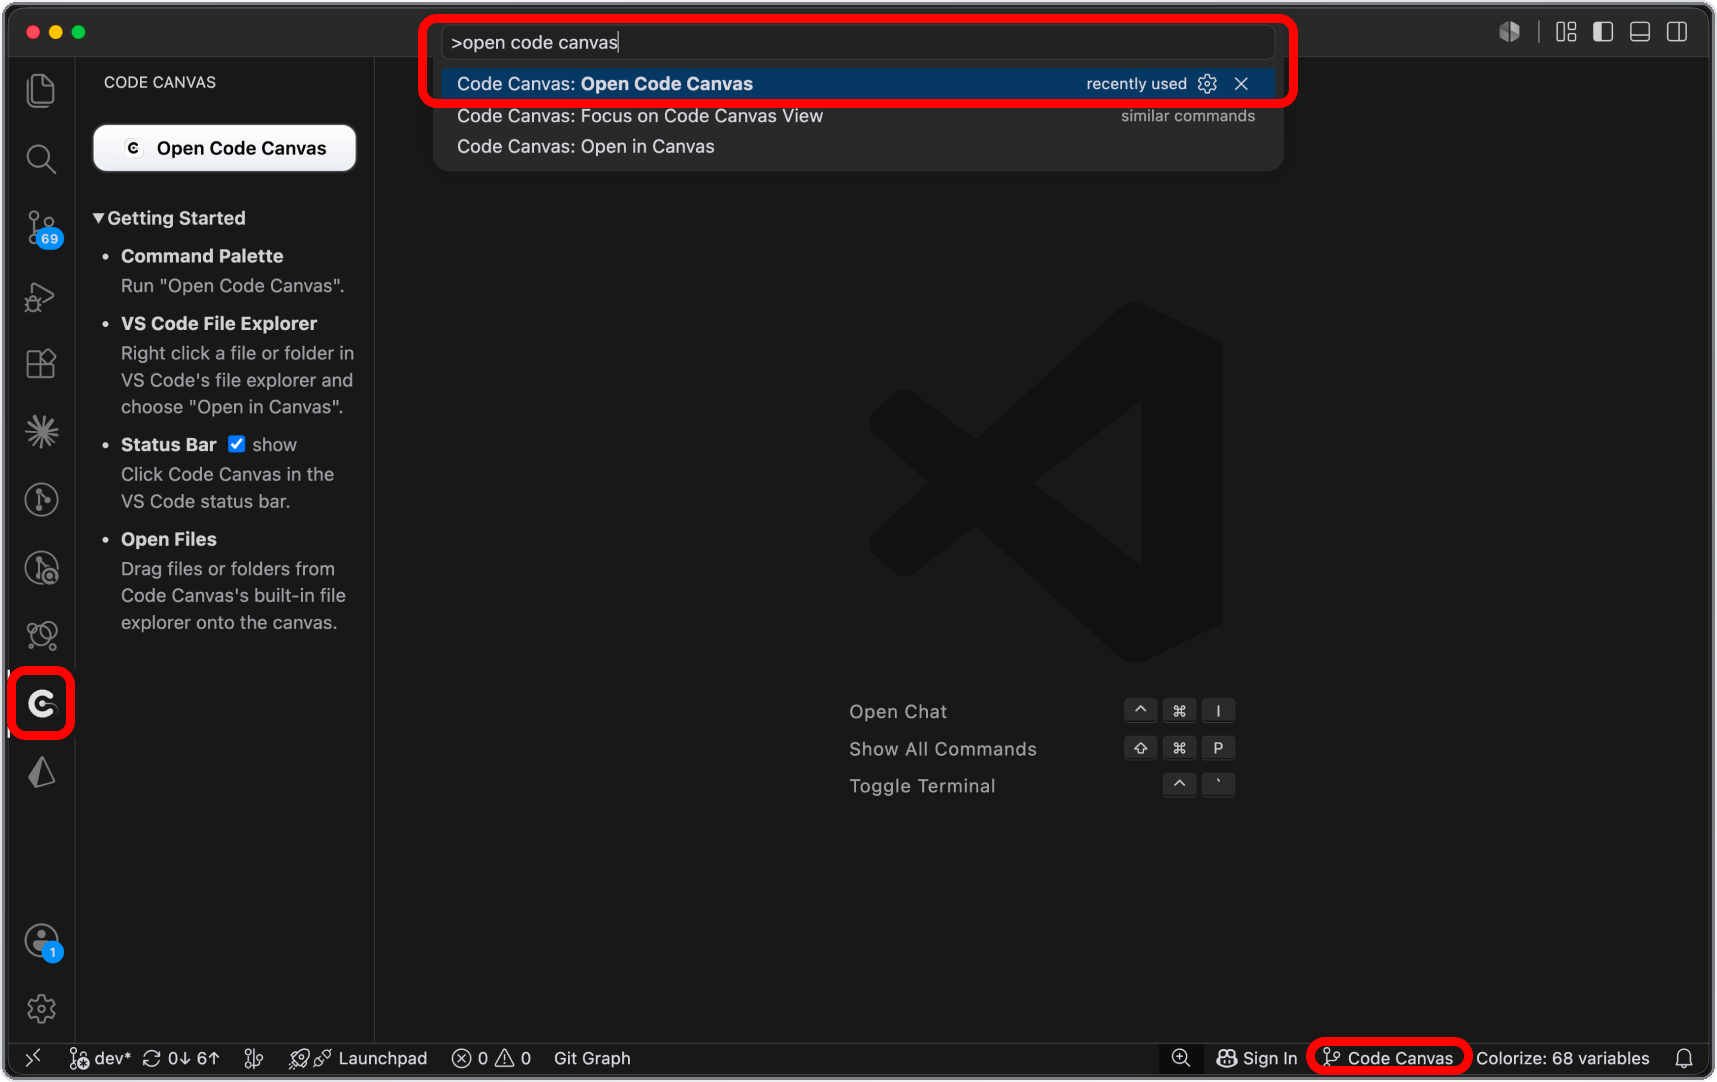Configure keybinding gear for Open Code Canvas
Screen dimensions: 1717x1082
pyautogui.click(x=1207, y=84)
